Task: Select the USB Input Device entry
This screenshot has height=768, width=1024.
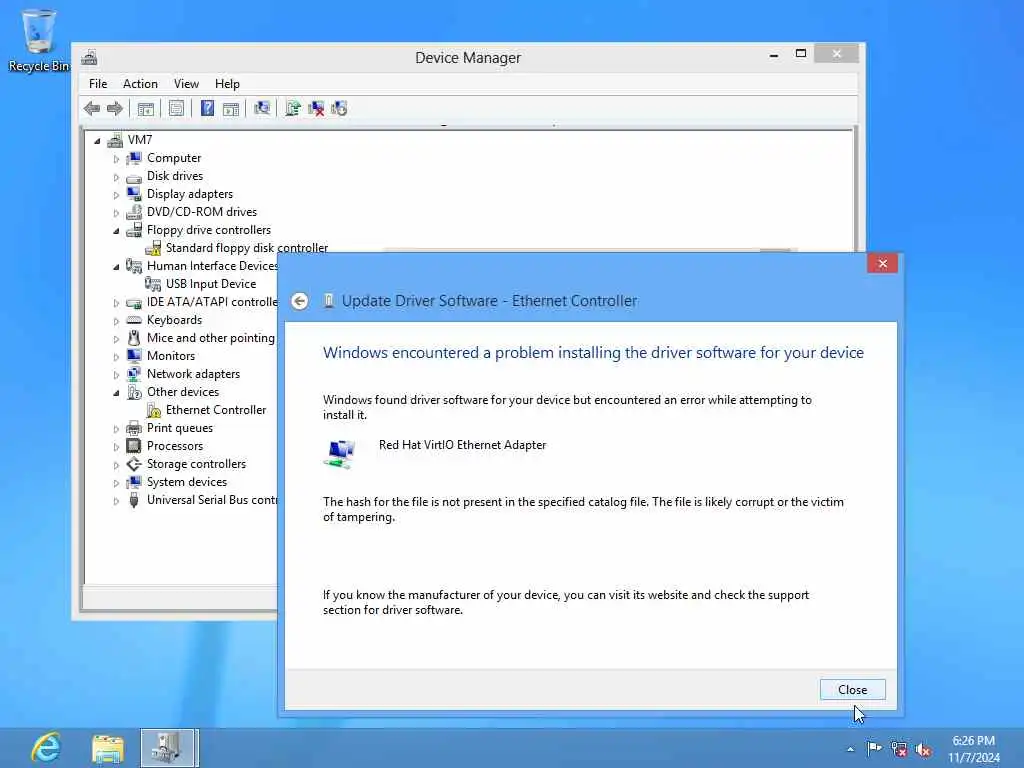Action: (x=211, y=284)
